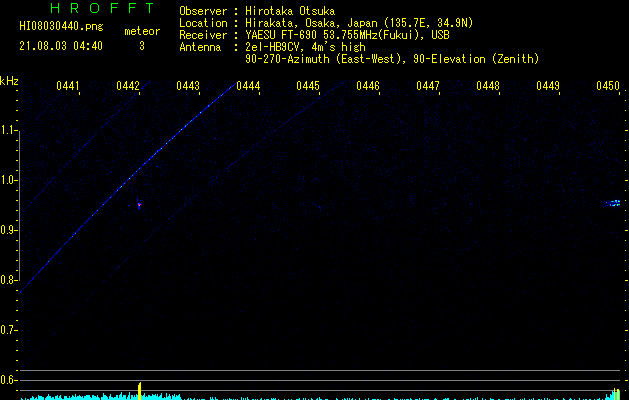Screen dimensions: 629x400
Task: Click the 0443 time marker
Action: (x=188, y=86)
